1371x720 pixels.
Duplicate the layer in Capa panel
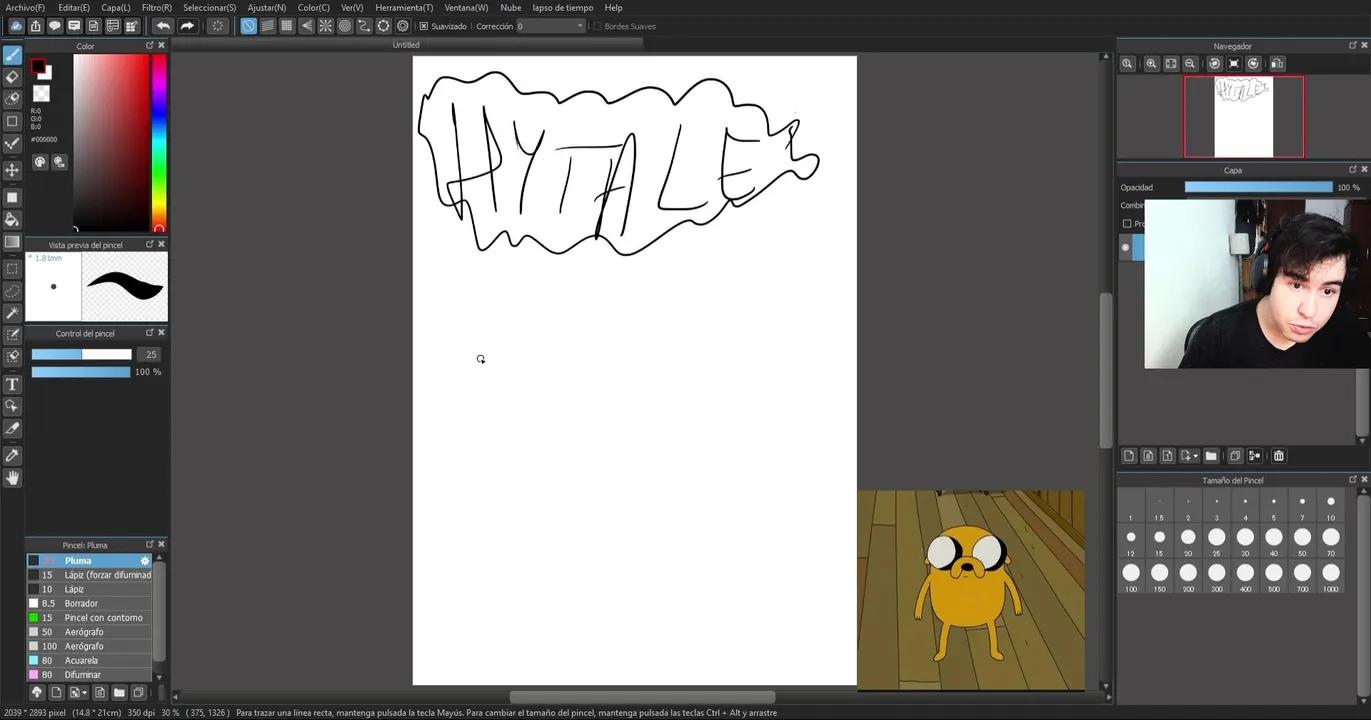1235,456
